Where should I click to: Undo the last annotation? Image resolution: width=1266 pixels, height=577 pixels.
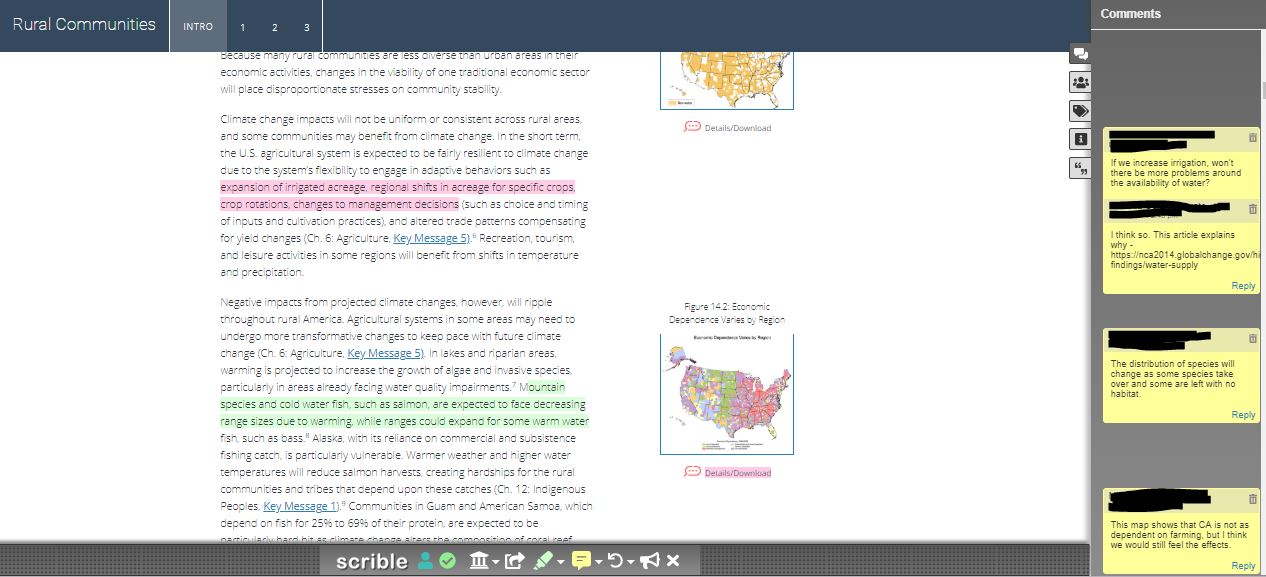point(617,560)
